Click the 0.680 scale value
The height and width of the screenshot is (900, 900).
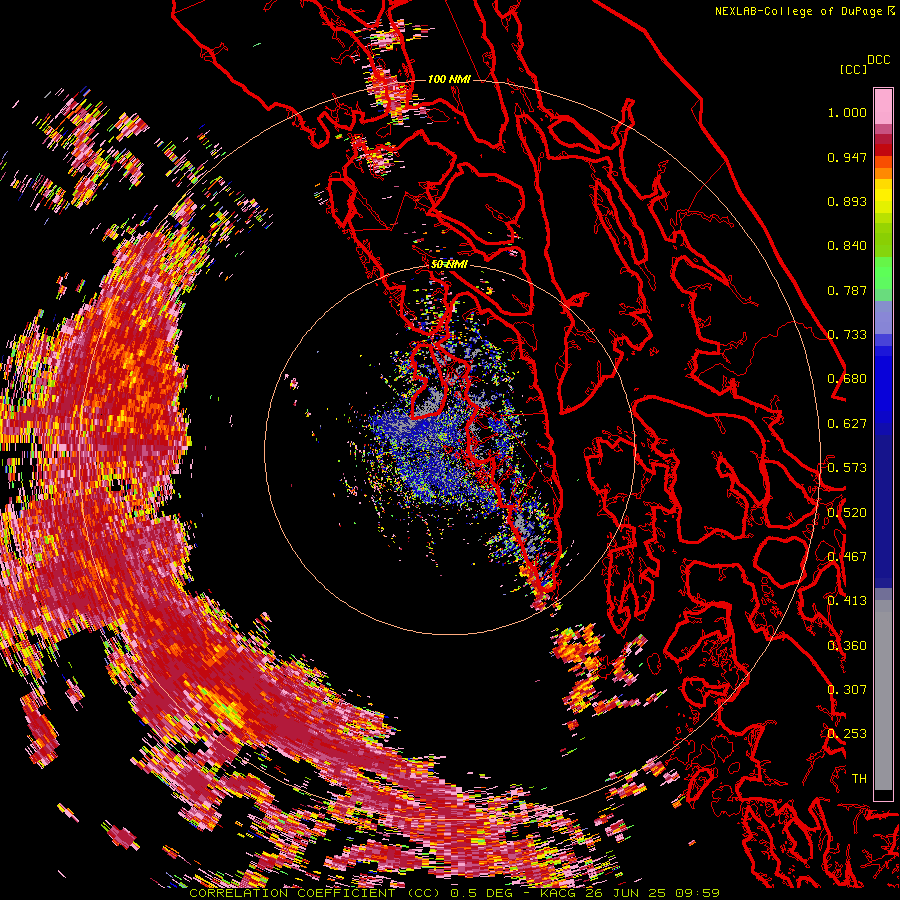(847, 379)
